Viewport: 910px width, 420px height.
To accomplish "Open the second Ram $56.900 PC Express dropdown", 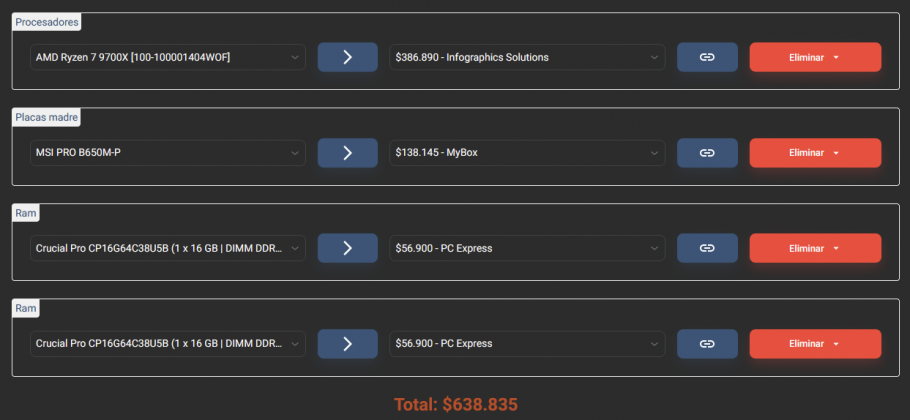I will coord(527,343).
